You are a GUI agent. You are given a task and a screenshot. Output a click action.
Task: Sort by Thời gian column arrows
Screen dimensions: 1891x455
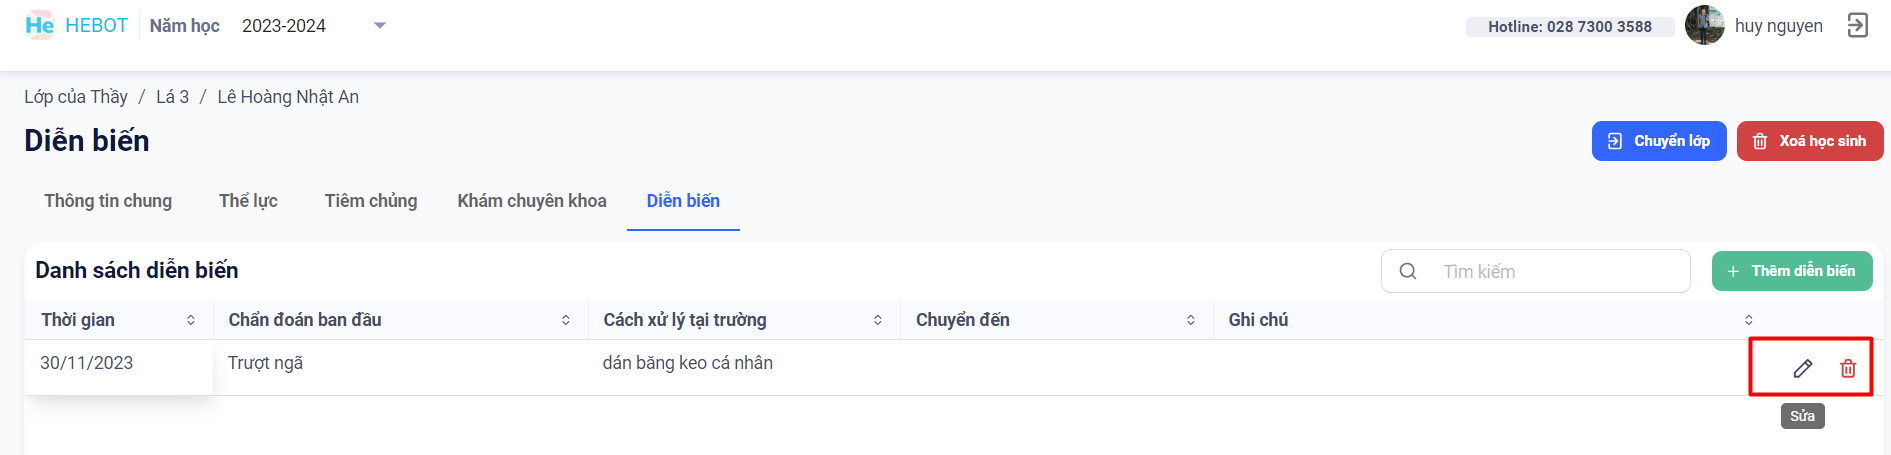coord(191,320)
